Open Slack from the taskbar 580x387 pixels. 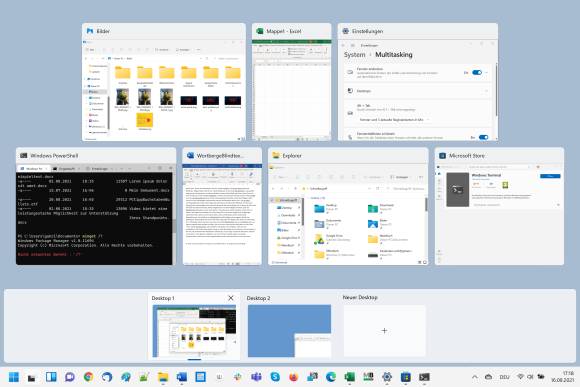(x=237, y=377)
